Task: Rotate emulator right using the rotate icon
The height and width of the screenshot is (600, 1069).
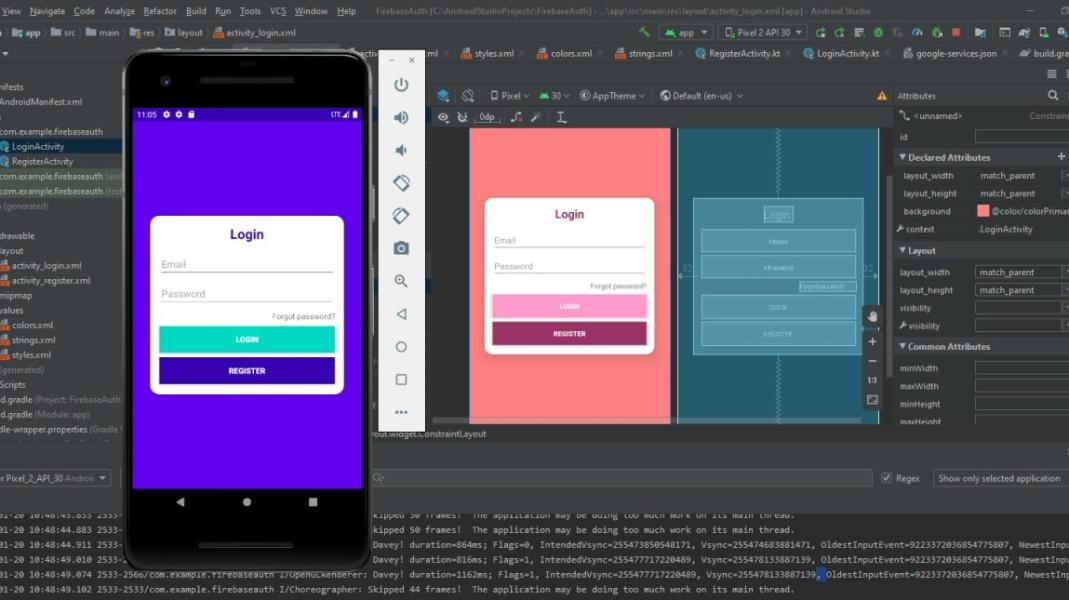Action: pyautogui.click(x=401, y=215)
